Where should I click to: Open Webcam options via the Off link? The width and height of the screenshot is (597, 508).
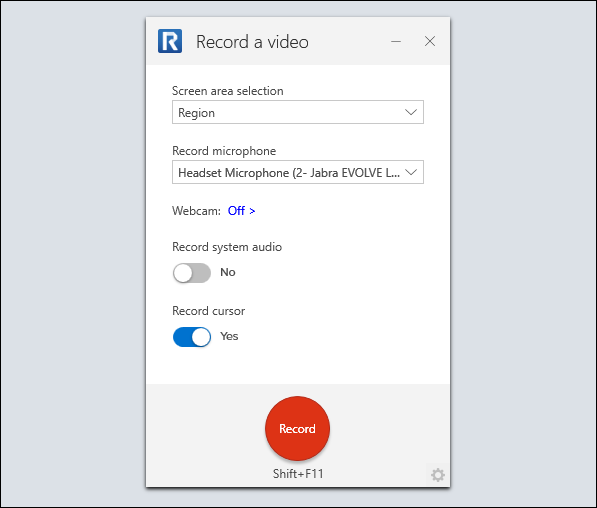[x=236, y=211]
